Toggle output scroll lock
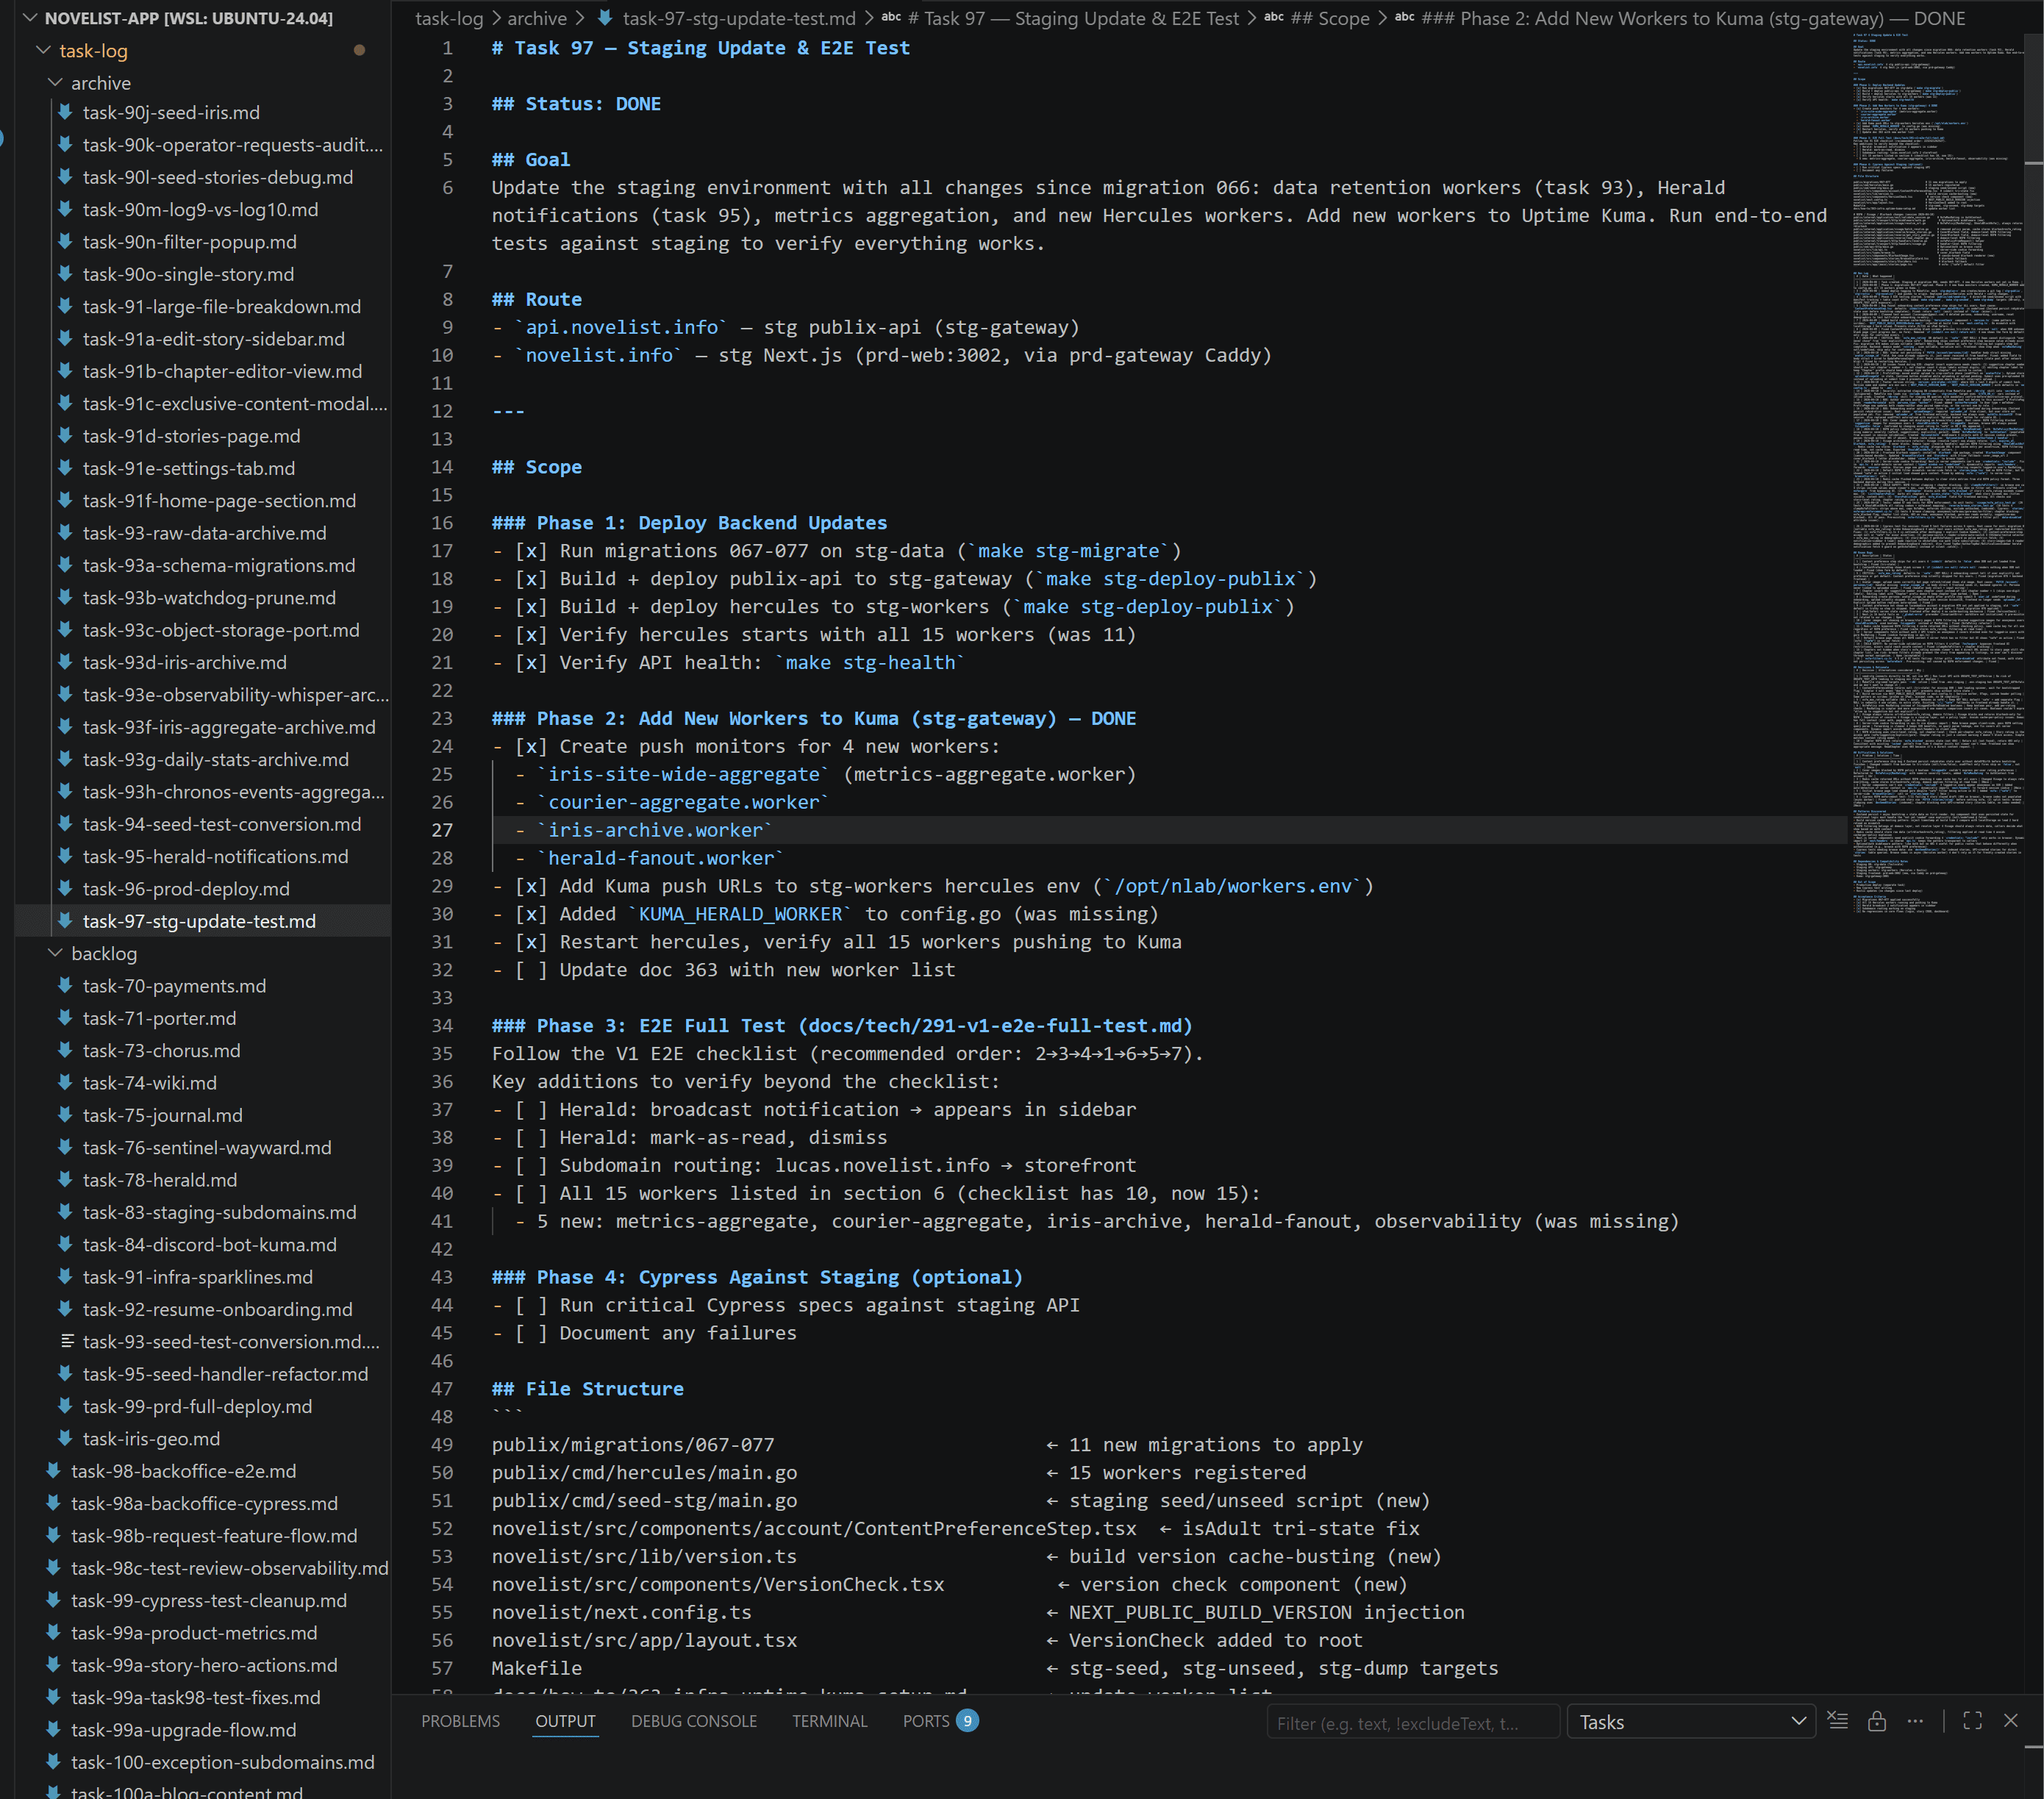Image resolution: width=2044 pixels, height=1799 pixels. pos(1877,1721)
